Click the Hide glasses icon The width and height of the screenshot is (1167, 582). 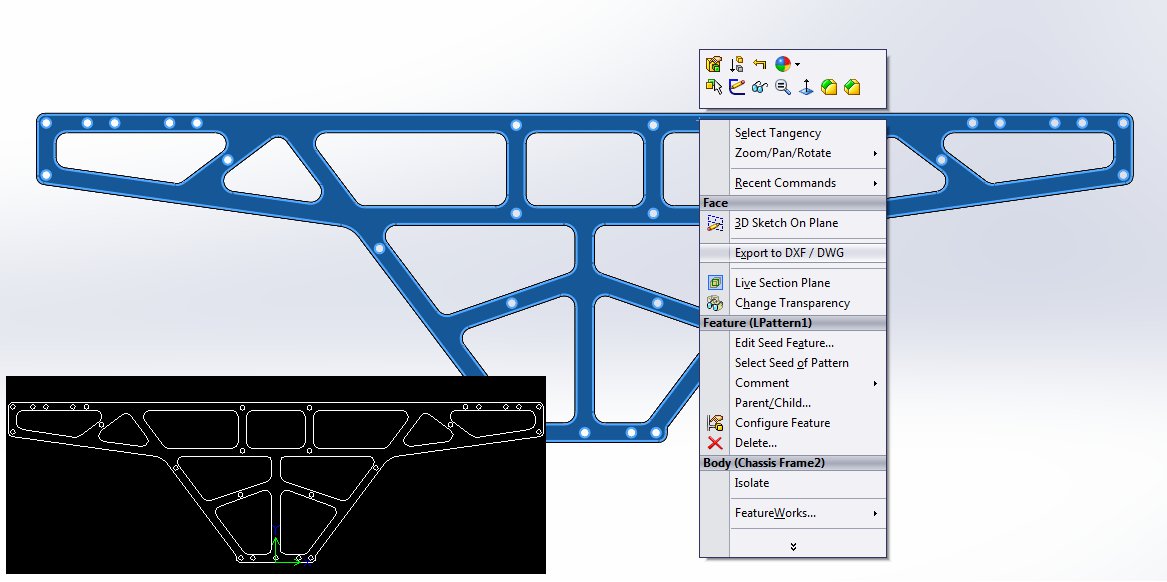tap(760, 87)
